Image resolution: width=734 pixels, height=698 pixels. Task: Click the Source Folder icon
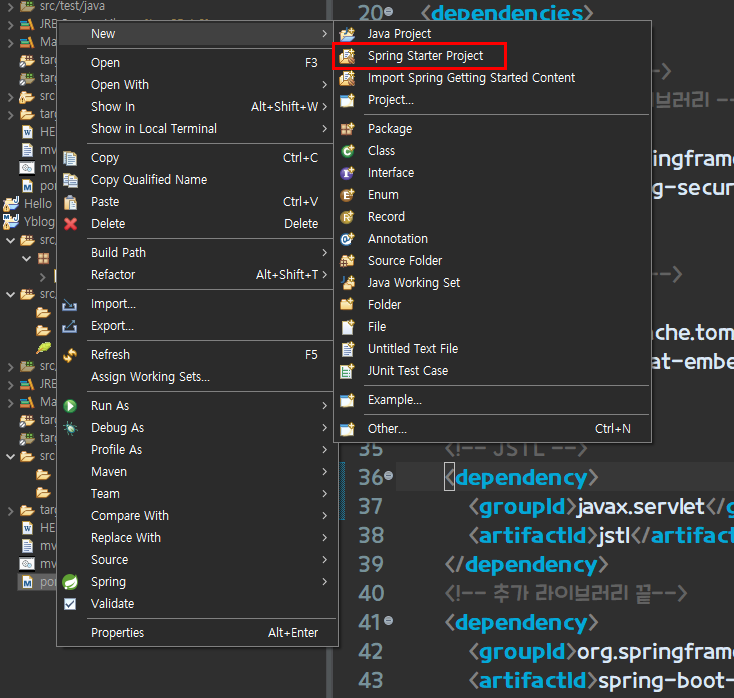pos(347,261)
